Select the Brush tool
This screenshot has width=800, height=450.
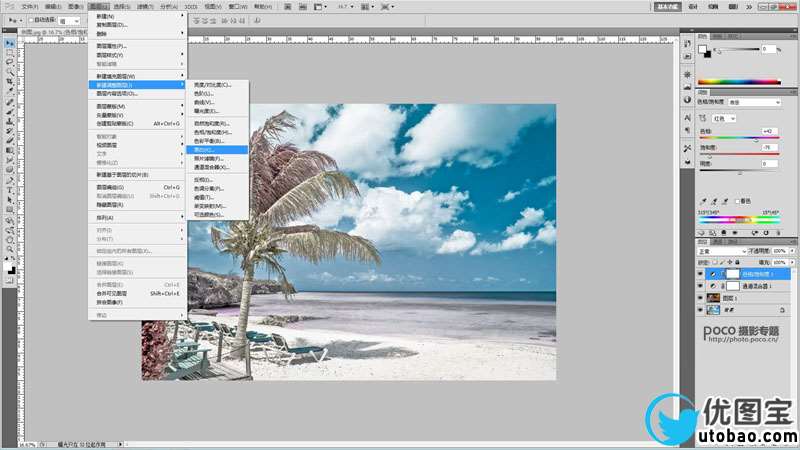click(10, 112)
